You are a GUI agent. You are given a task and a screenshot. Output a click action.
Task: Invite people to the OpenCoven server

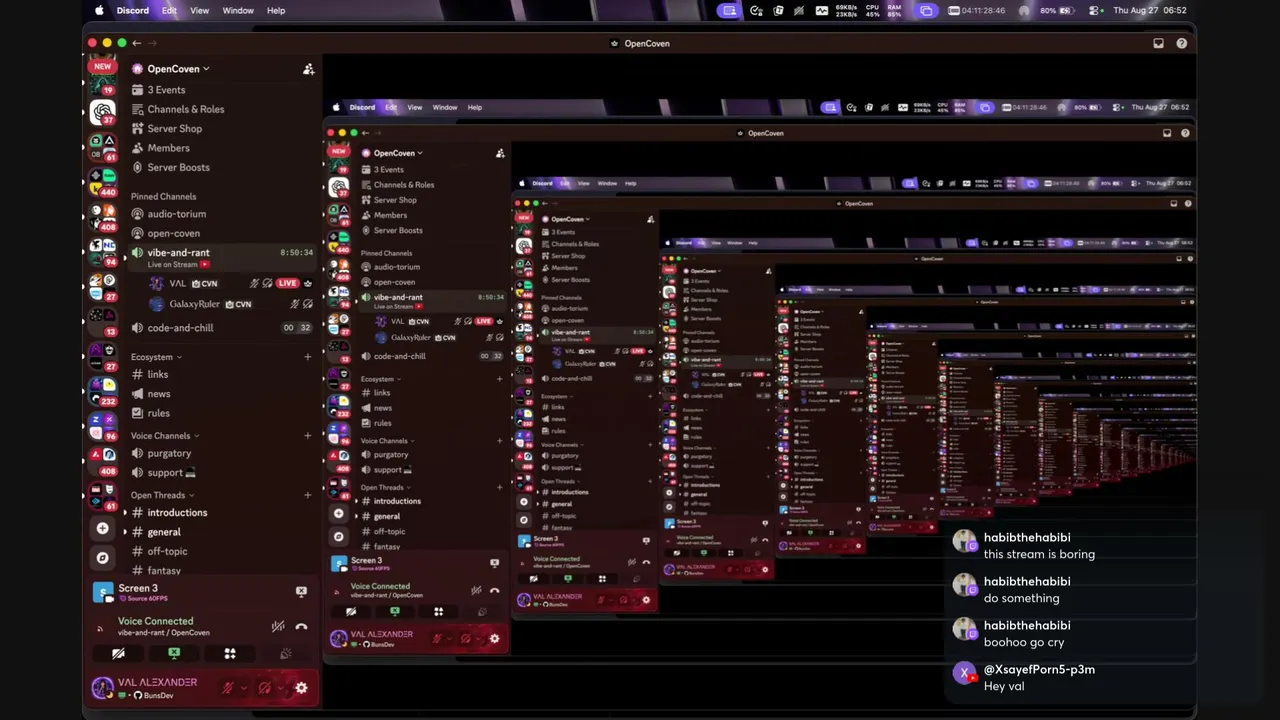[x=308, y=69]
